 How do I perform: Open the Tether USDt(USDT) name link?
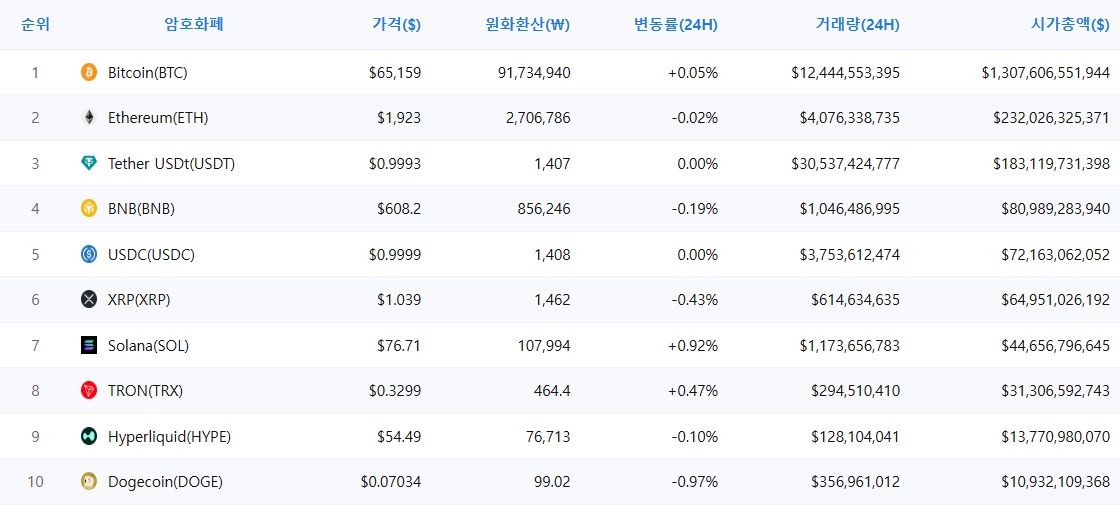pos(171,163)
